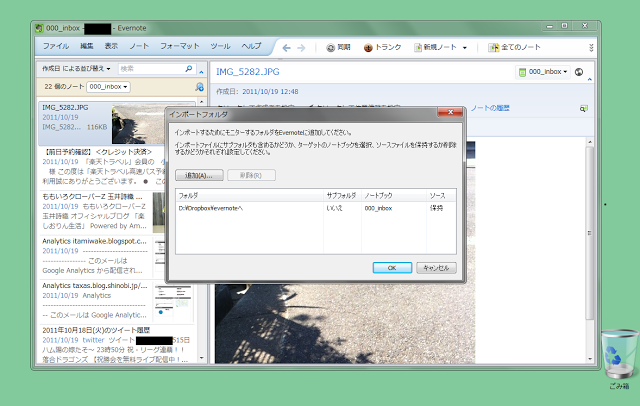Go back with the left arrow icon
Screen dimensions: 640x406
click(287, 48)
